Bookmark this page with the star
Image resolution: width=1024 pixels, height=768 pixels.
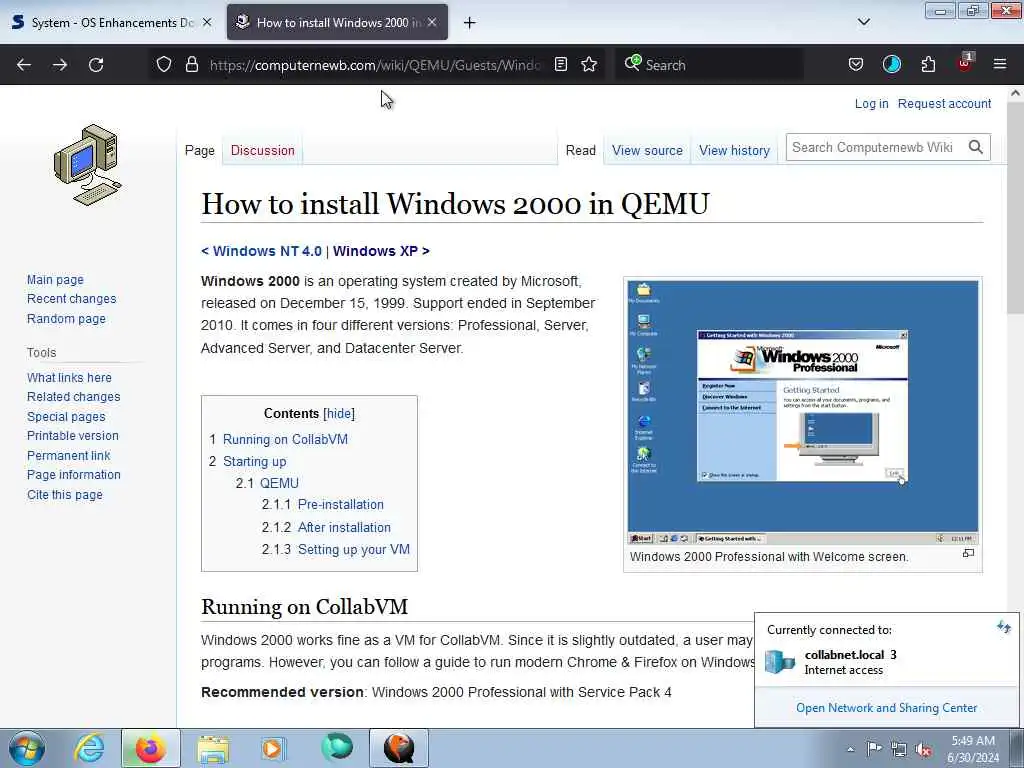[x=589, y=65]
